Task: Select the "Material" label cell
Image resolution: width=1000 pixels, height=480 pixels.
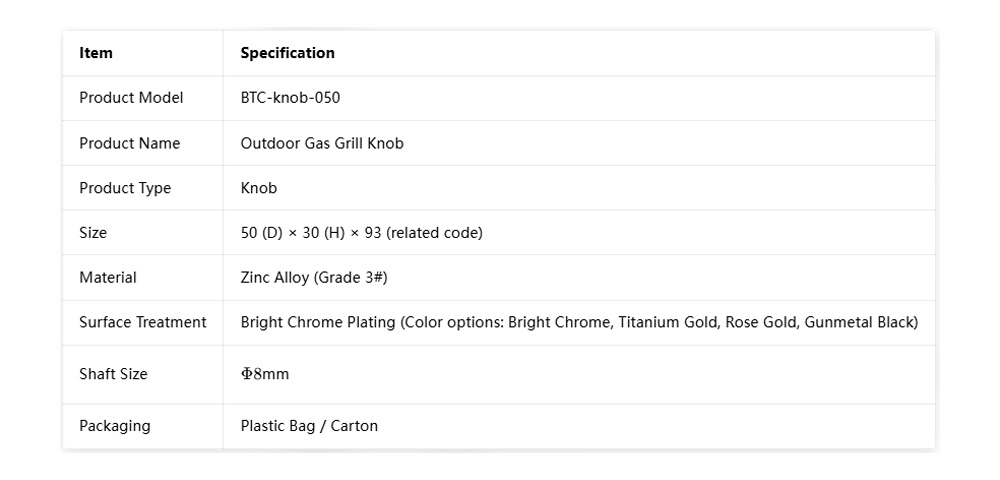Action: click(108, 278)
